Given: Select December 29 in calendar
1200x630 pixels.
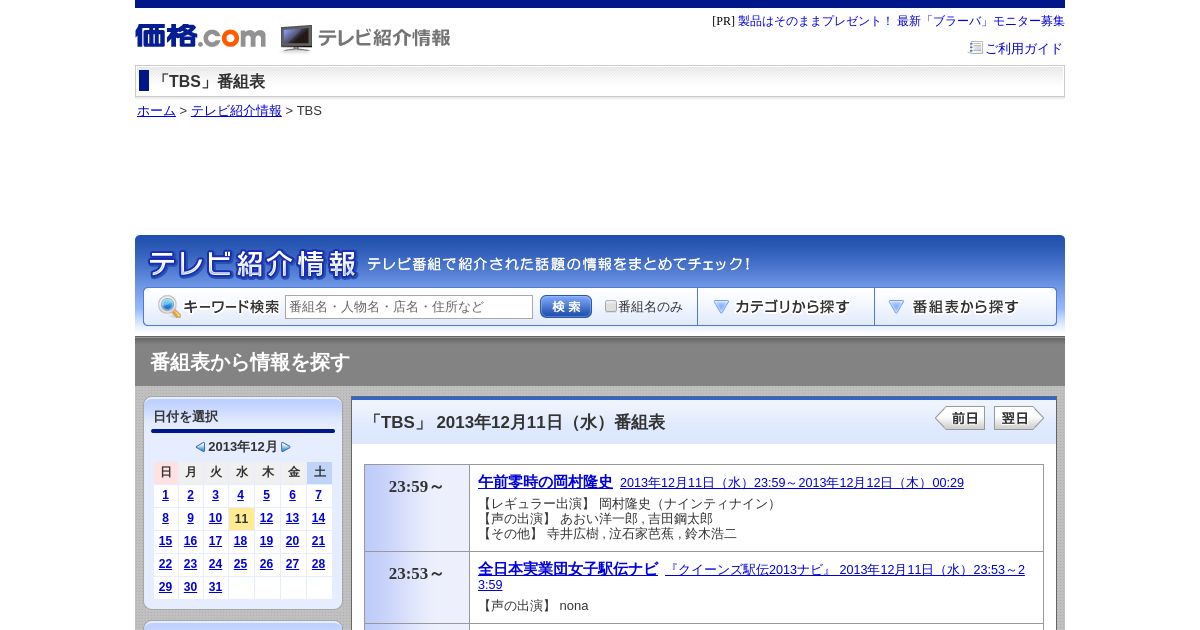Looking at the screenshot, I should click(165, 587).
